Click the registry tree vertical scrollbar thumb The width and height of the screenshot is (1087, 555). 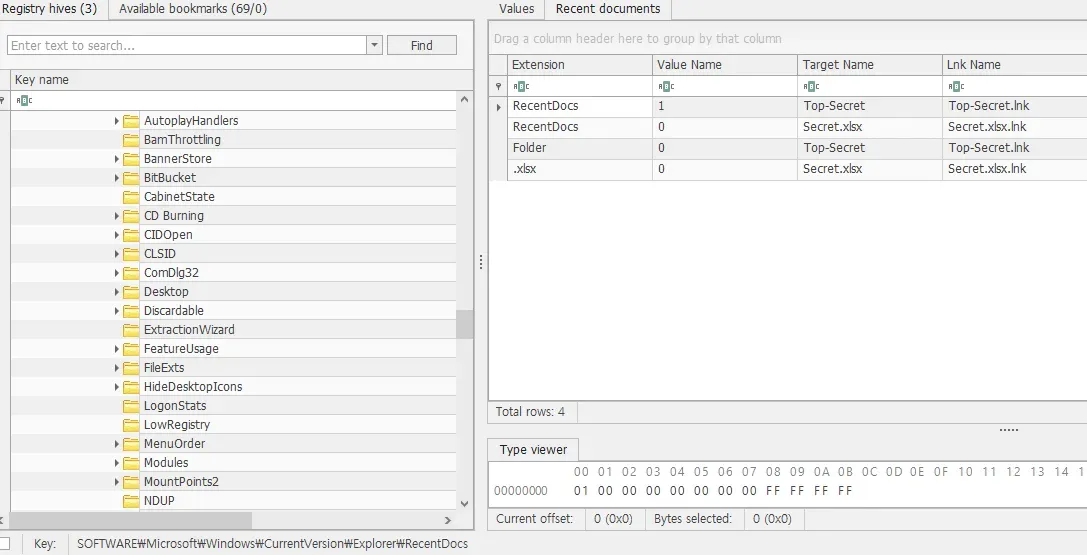coord(464,324)
